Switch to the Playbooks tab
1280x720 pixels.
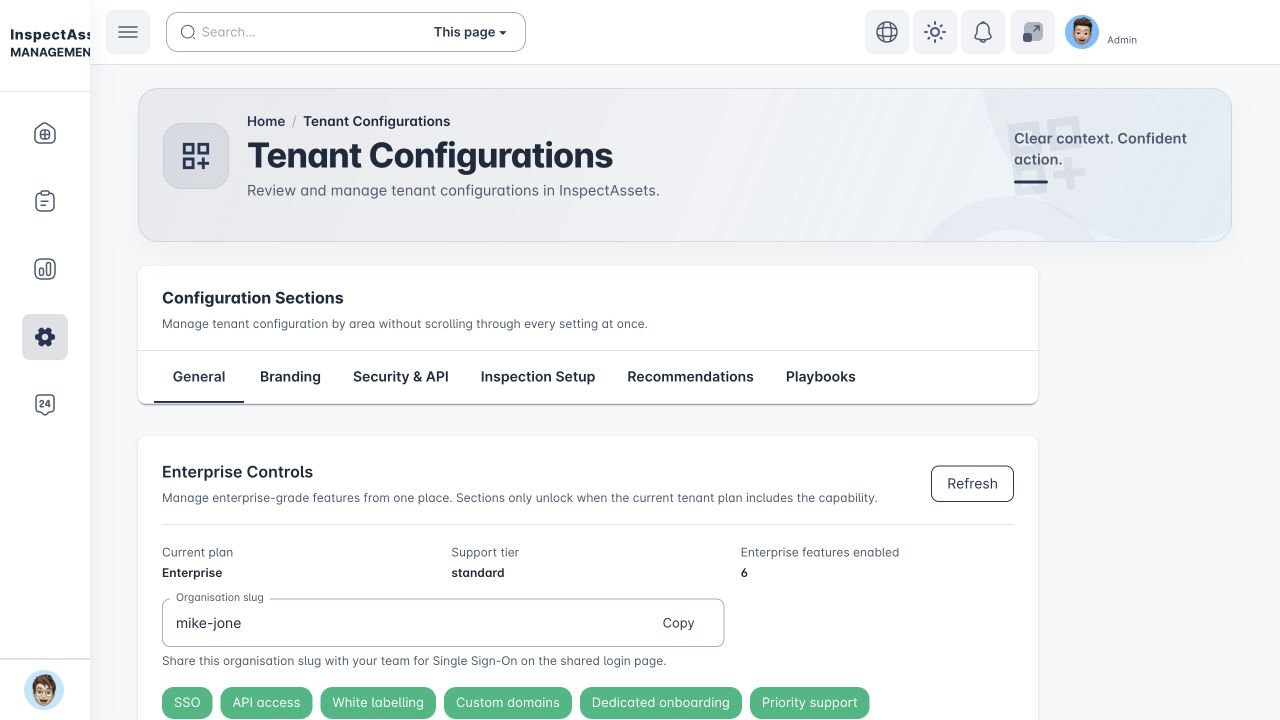pyautogui.click(x=821, y=377)
